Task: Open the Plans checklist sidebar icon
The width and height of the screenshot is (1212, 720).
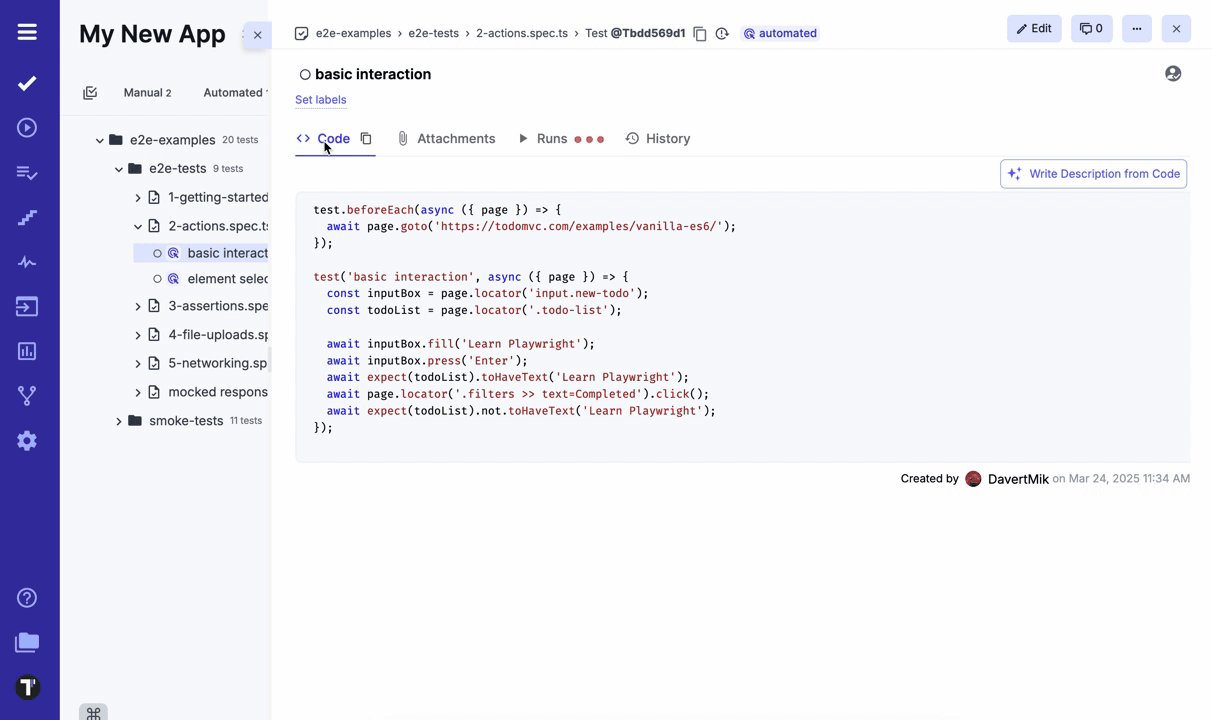Action: point(27,173)
